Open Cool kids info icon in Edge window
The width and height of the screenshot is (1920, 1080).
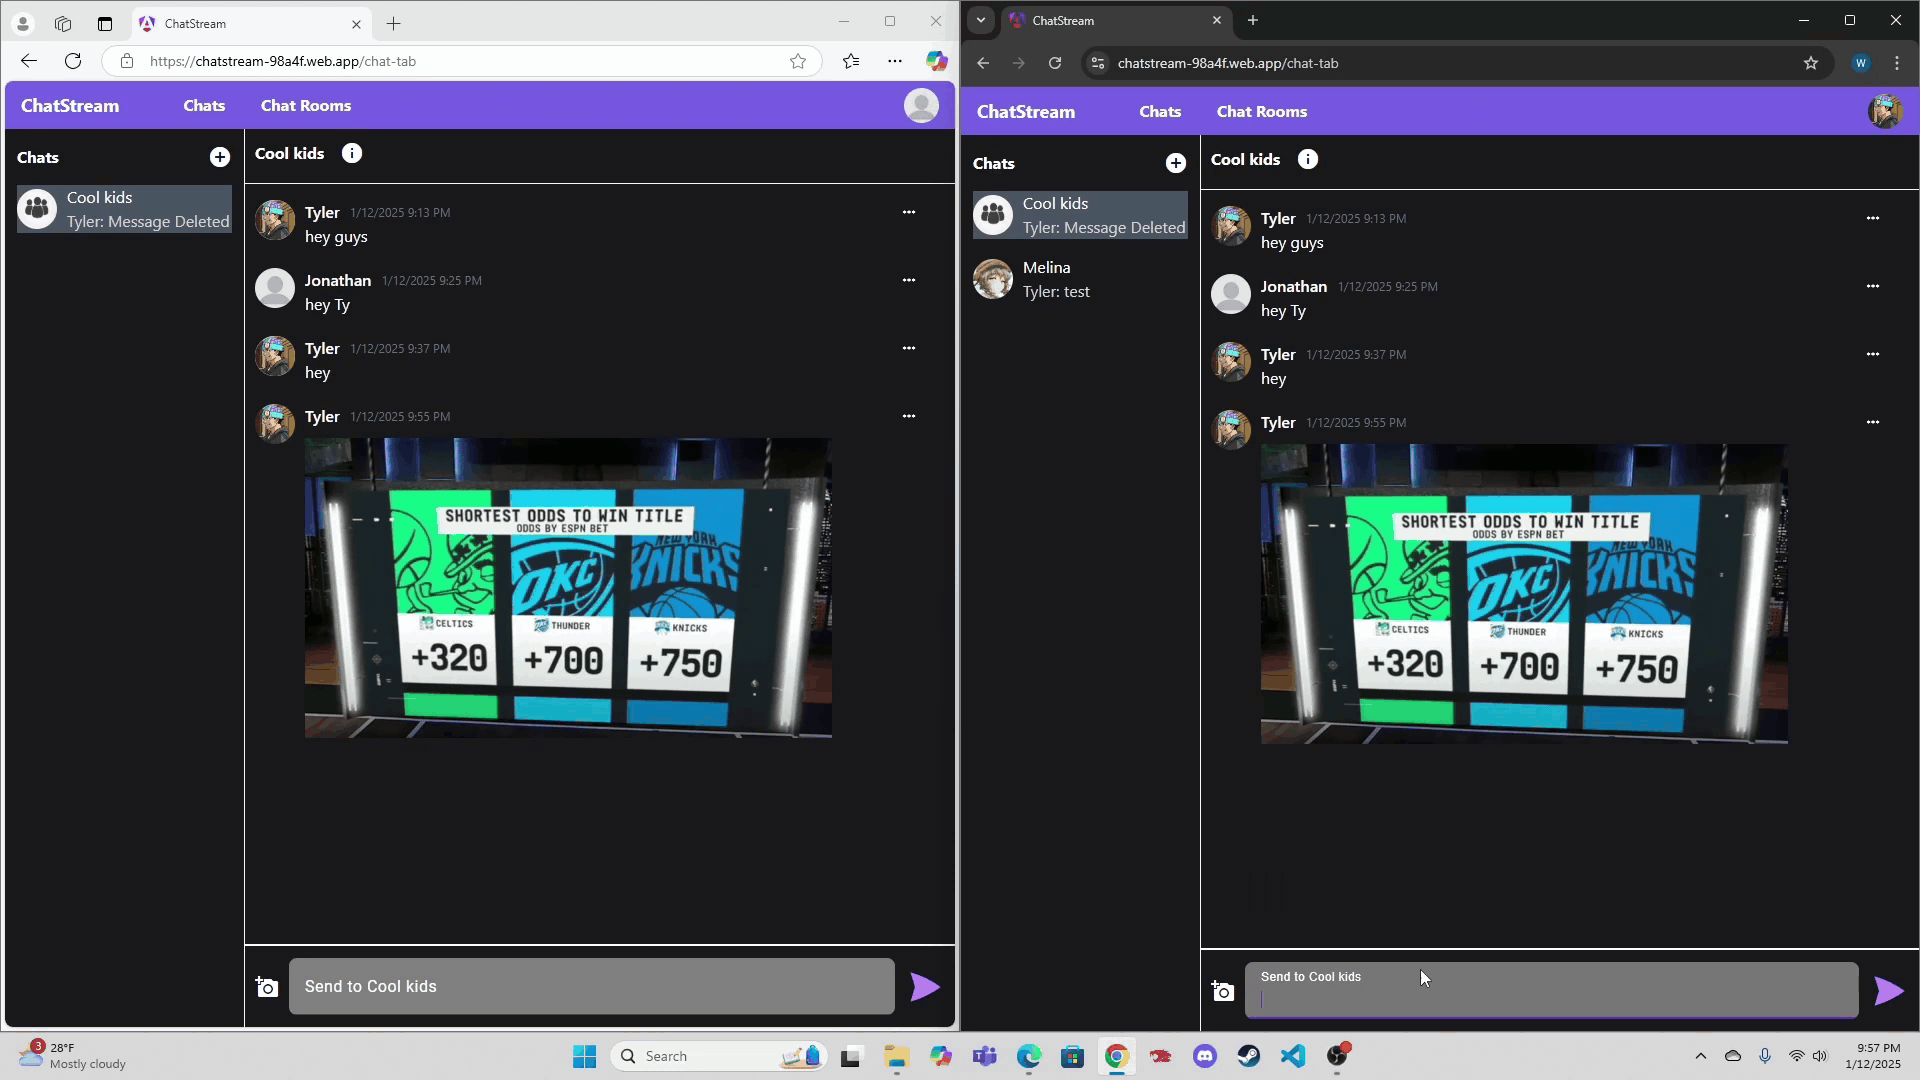coord(352,153)
